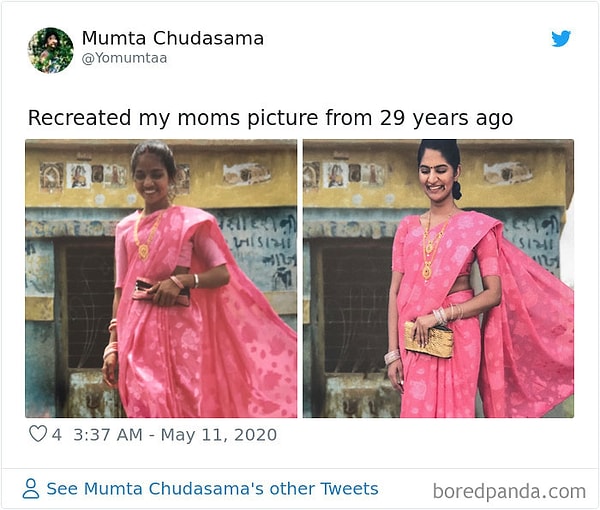The image size is (600, 510).
Task: Like the tweet with the heart icon
Action: 38,434
